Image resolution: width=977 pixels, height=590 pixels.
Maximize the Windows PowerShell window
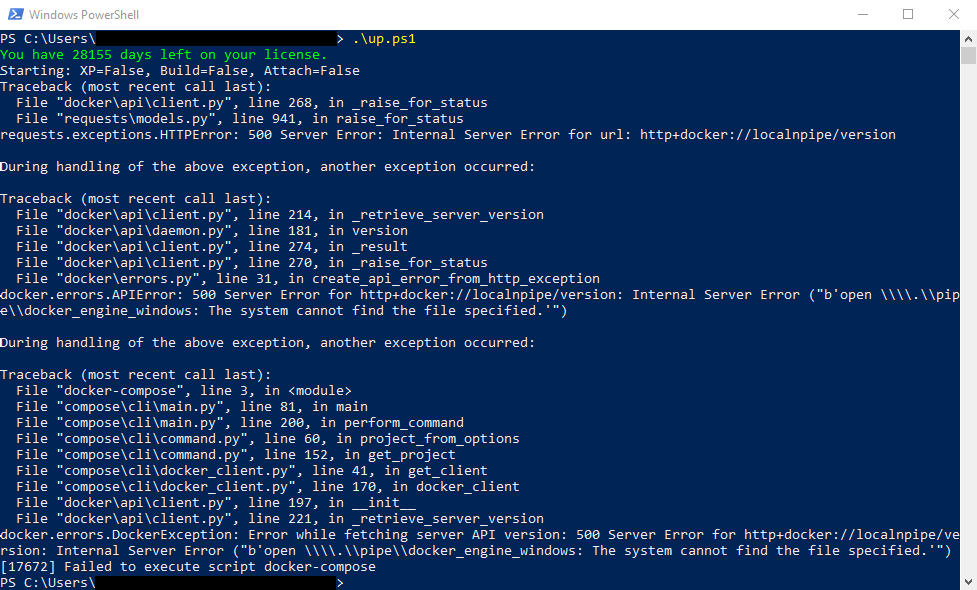click(x=908, y=14)
